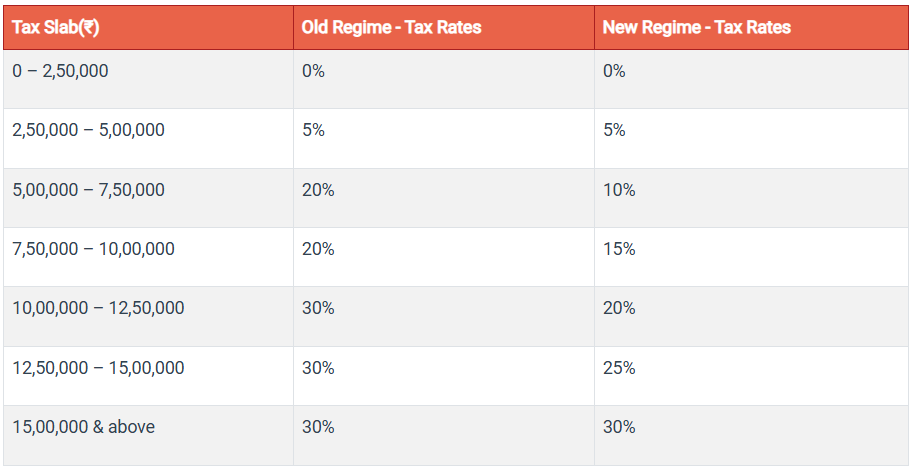Click Old Regime rate for 10,00,000 – 12,50,000

(x=318, y=308)
